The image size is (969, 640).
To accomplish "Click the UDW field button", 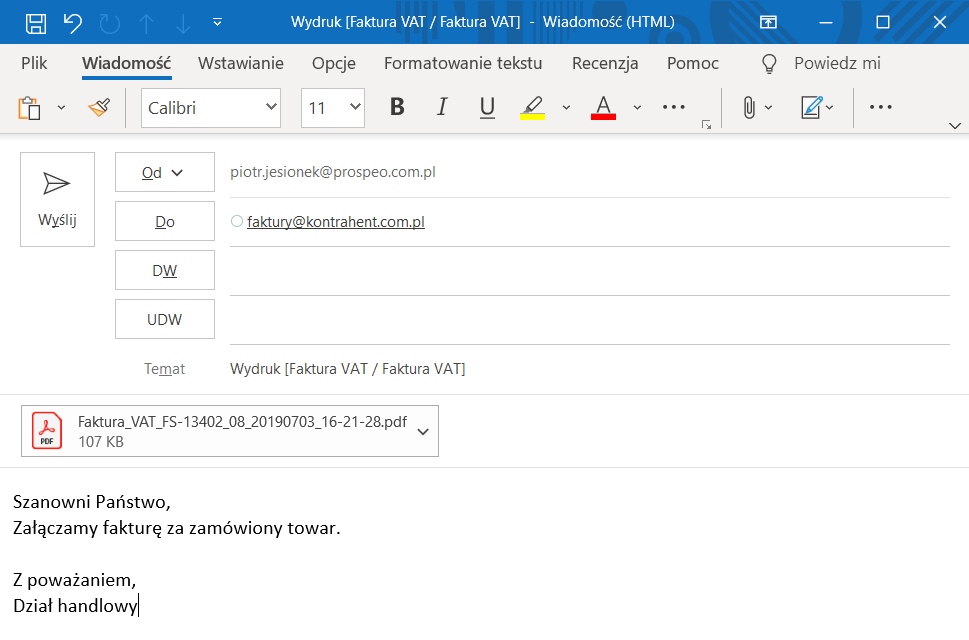I will [164, 319].
